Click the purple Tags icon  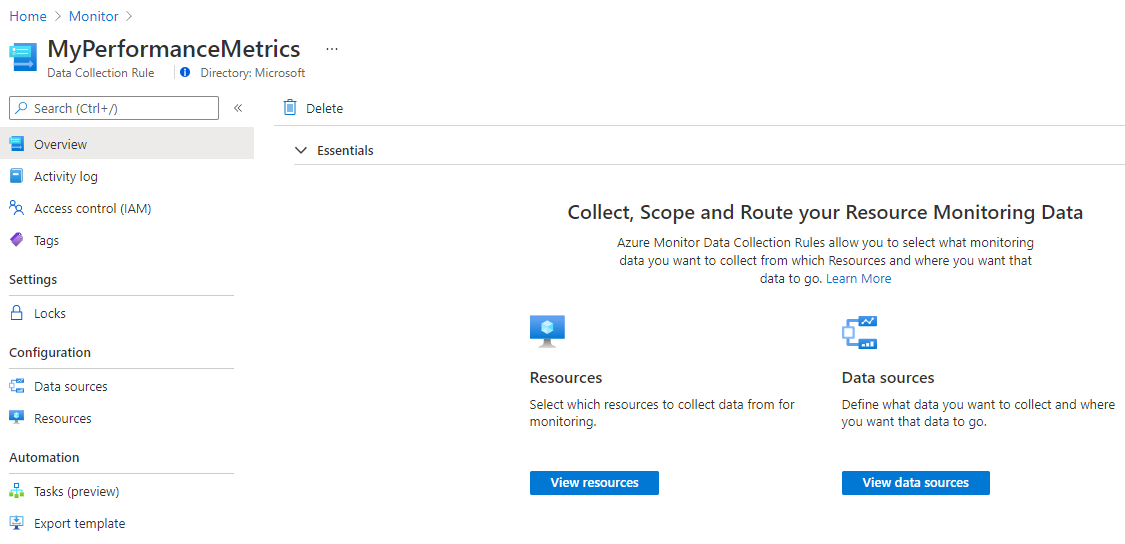coord(17,240)
